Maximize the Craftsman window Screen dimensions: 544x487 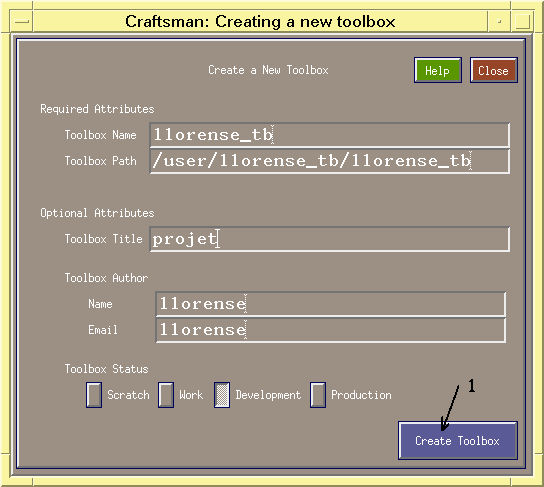tap(522, 22)
